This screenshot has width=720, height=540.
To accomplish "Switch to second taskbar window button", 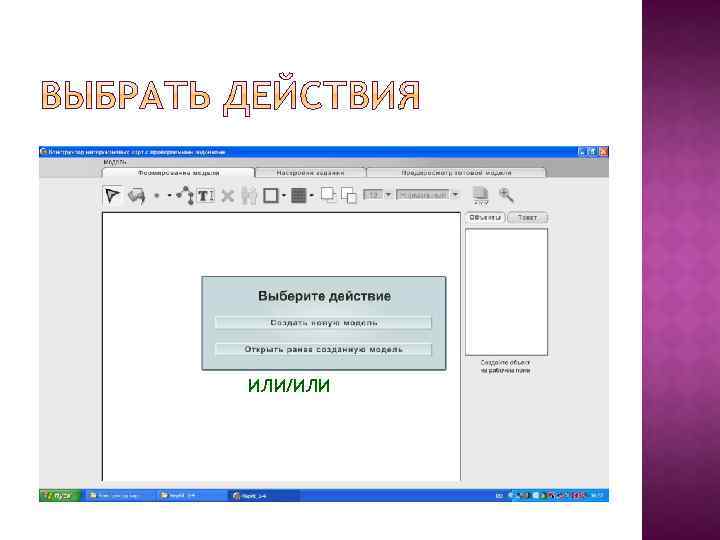I will (x=191, y=495).
